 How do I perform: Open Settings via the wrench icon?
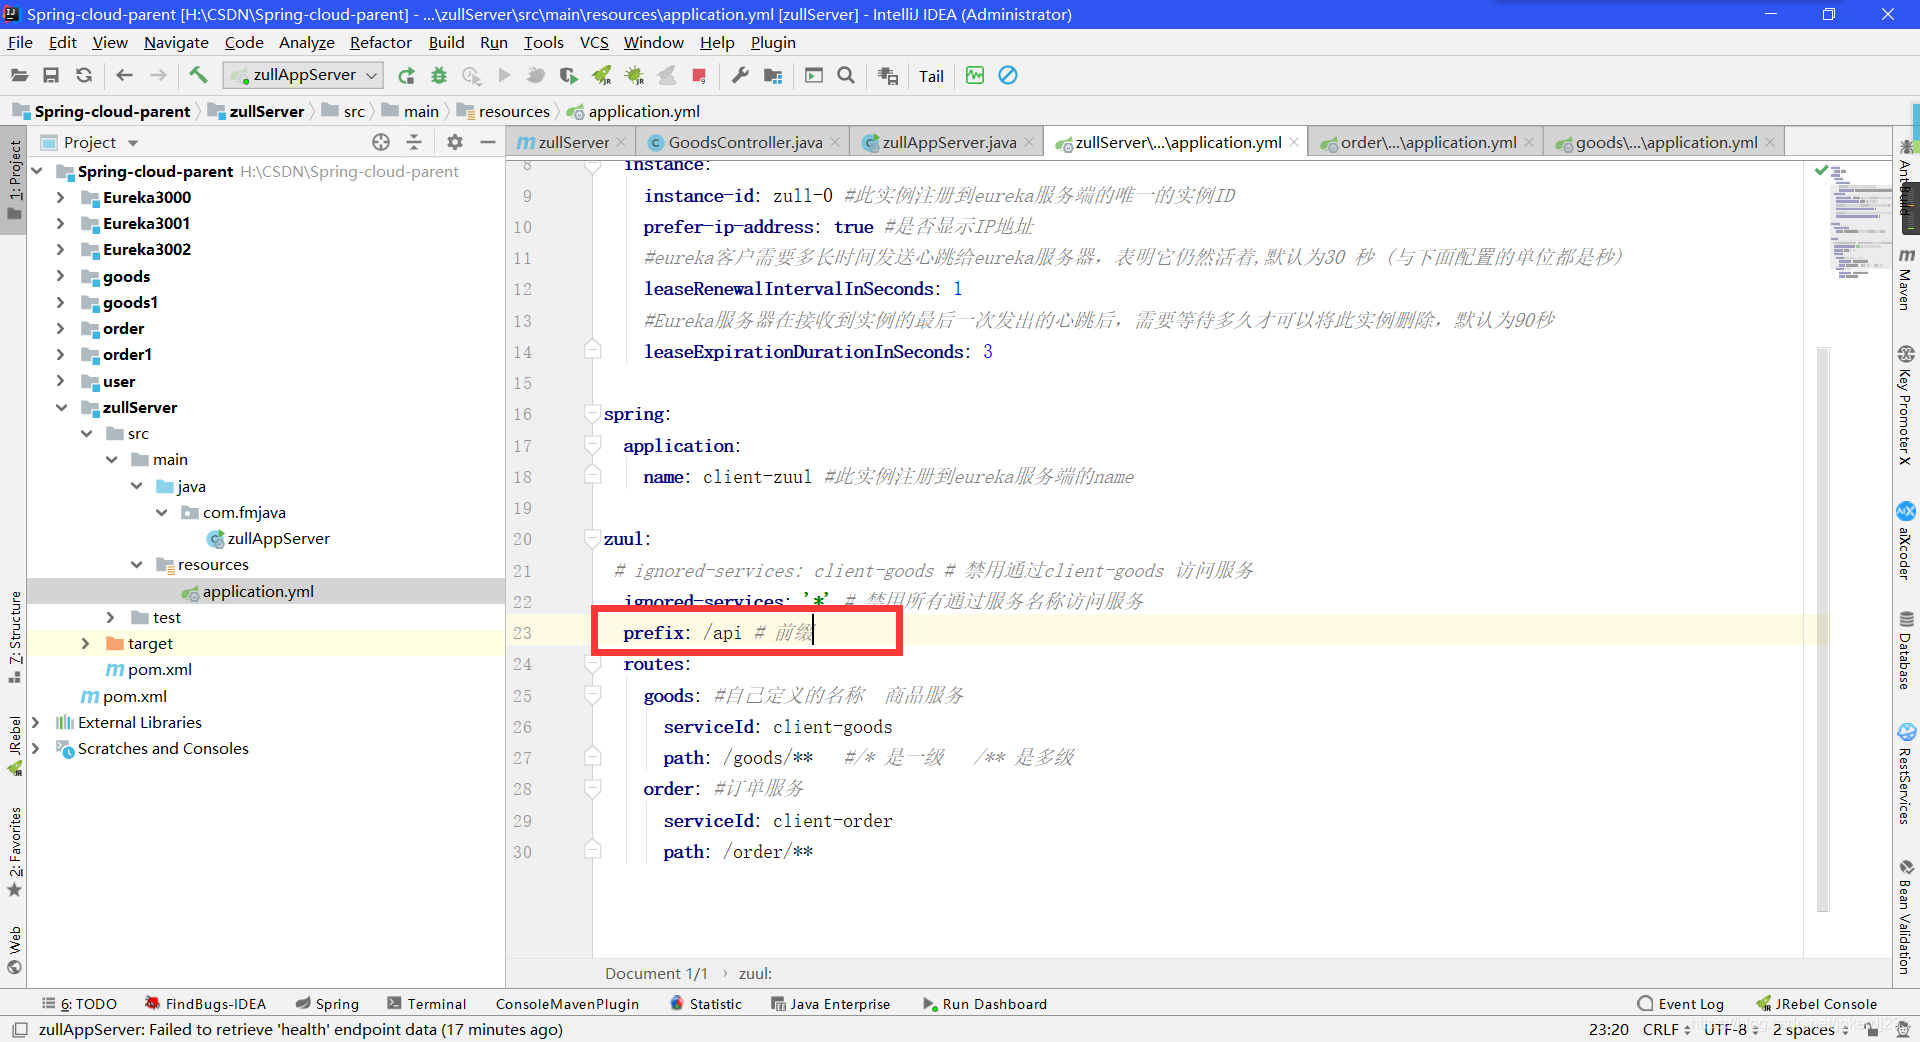pos(740,75)
